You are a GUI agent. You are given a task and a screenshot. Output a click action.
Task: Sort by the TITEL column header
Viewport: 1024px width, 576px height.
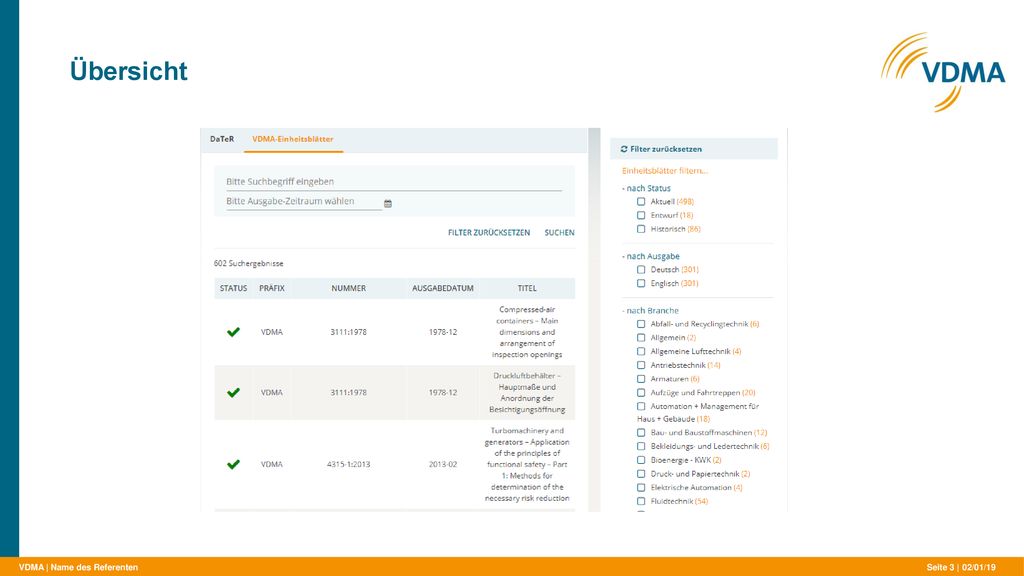[527, 288]
